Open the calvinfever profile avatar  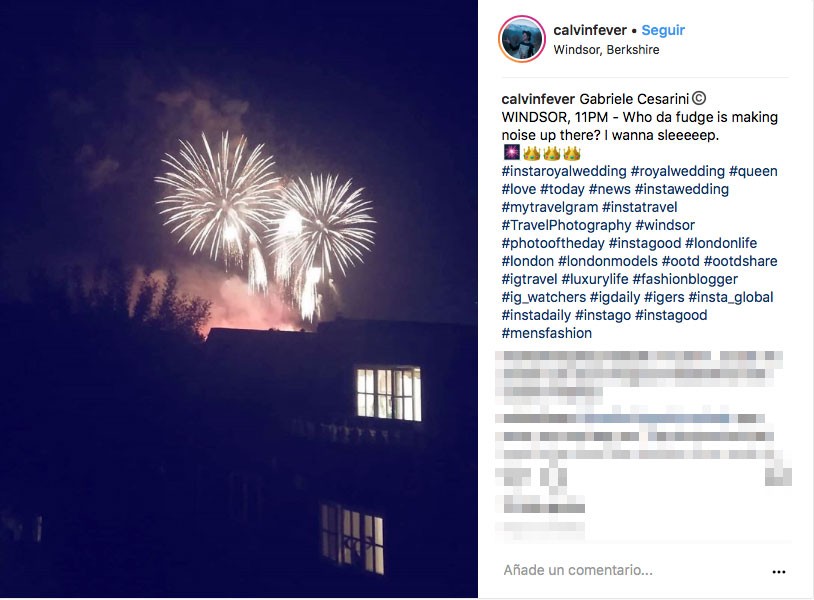click(522, 39)
